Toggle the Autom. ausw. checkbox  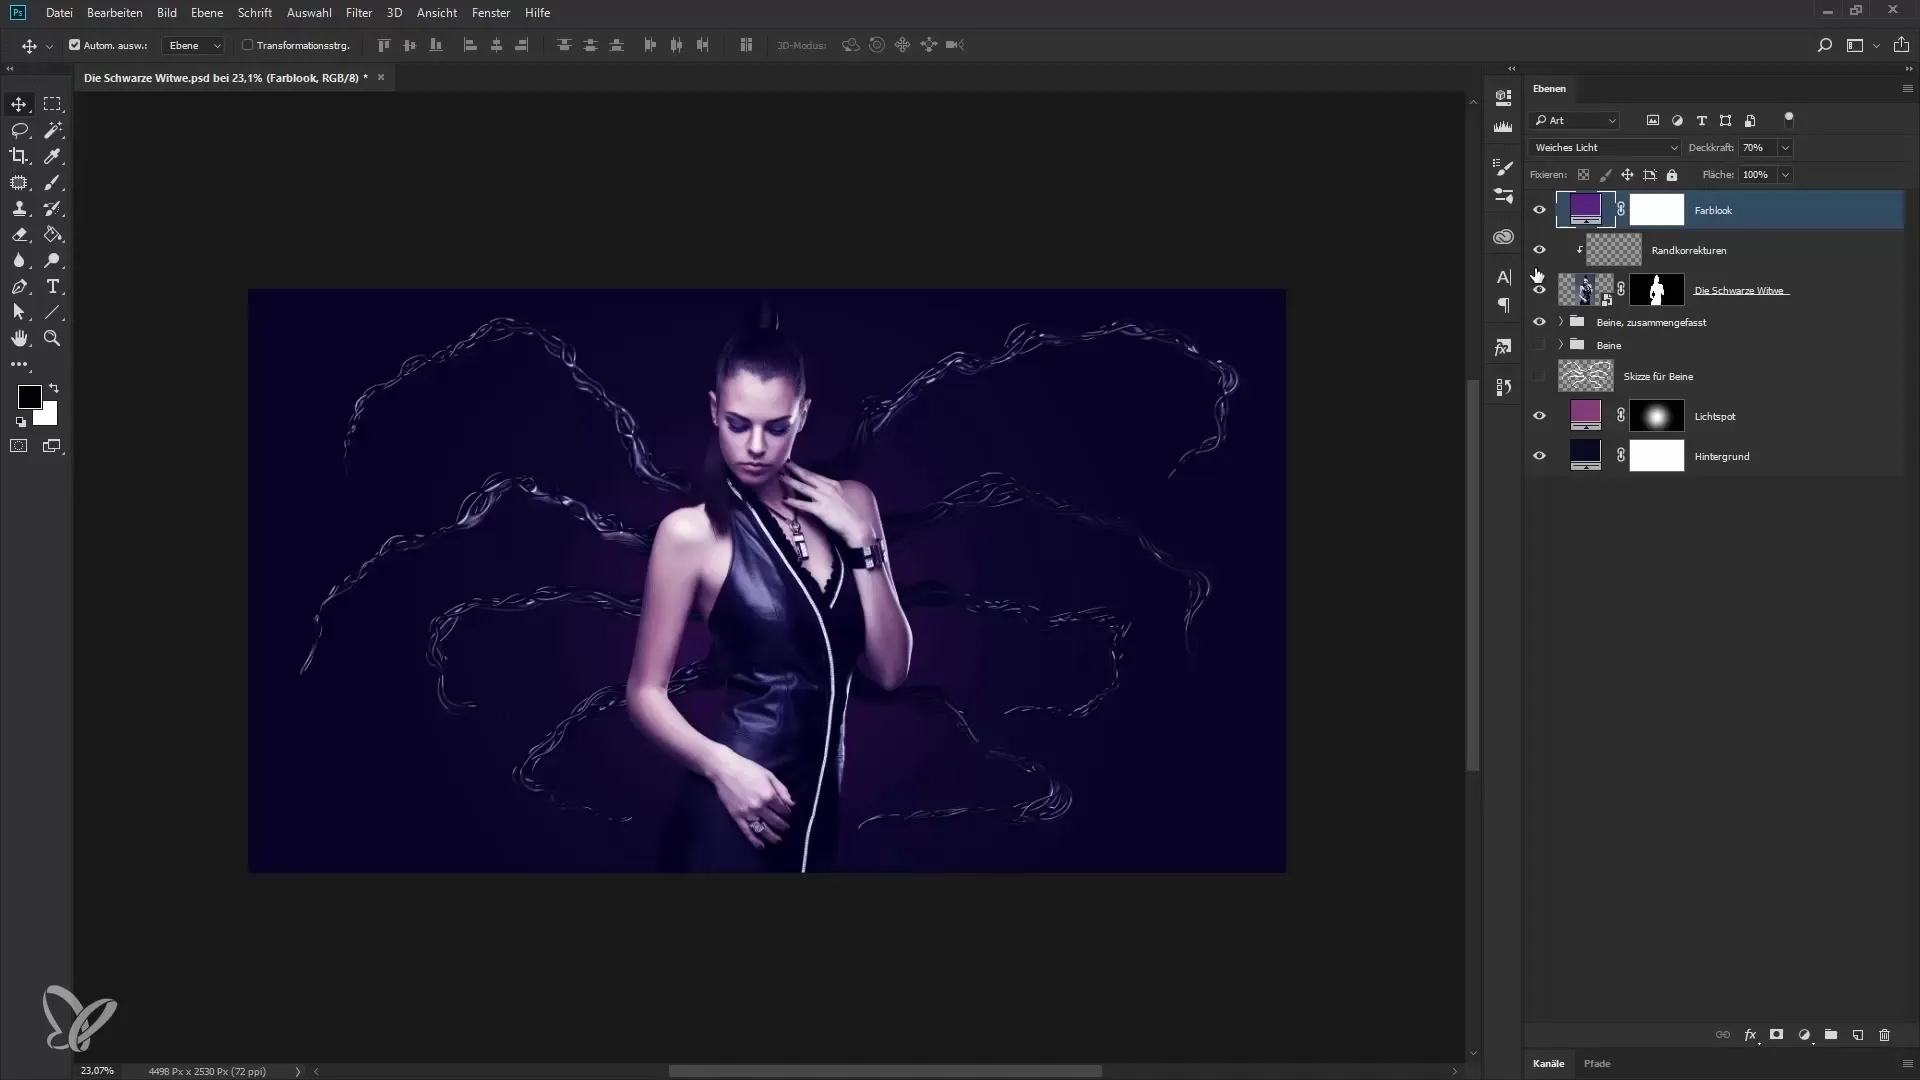(x=74, y=45)
